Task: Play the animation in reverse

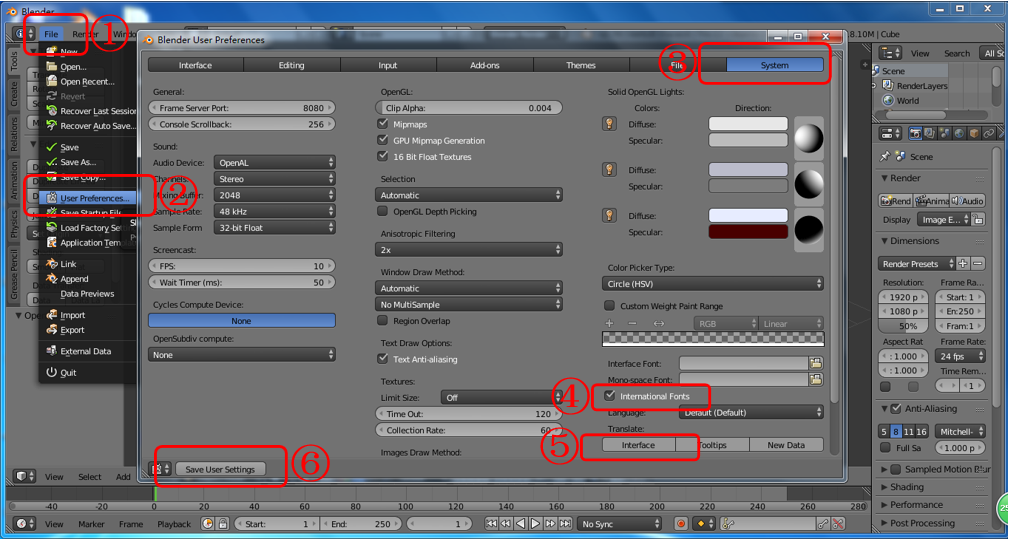Action: pos(521,524)
